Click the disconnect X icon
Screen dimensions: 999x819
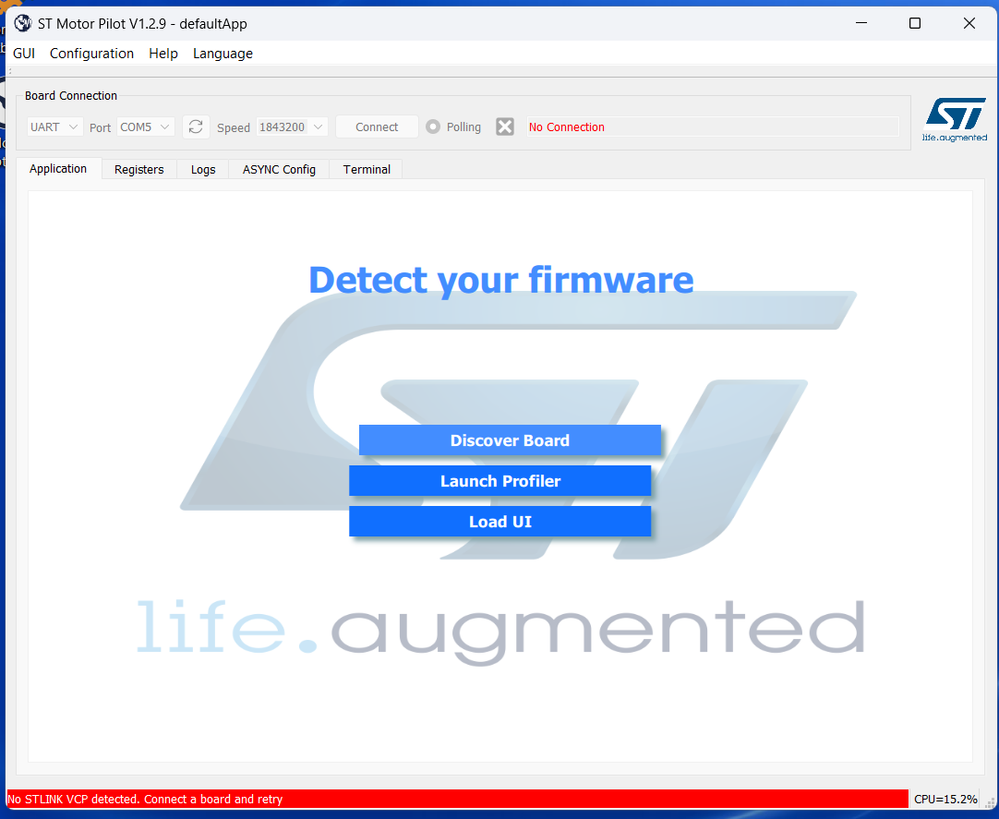point(505,127)
